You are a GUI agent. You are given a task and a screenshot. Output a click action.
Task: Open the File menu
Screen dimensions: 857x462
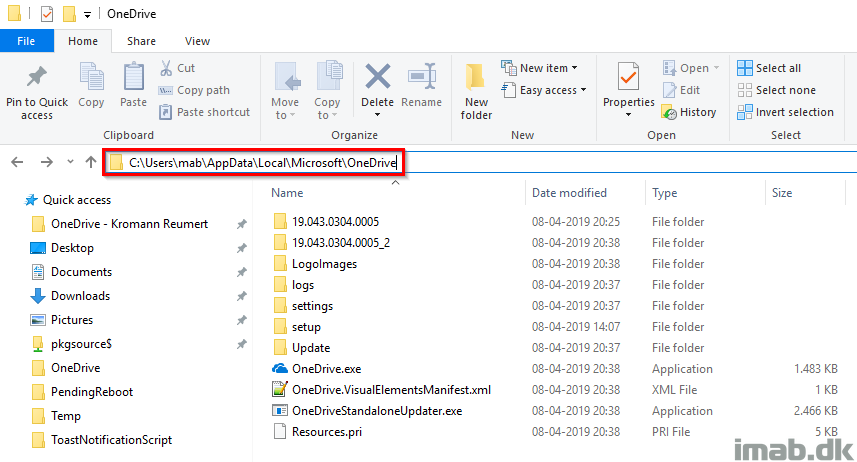(26, 41)
